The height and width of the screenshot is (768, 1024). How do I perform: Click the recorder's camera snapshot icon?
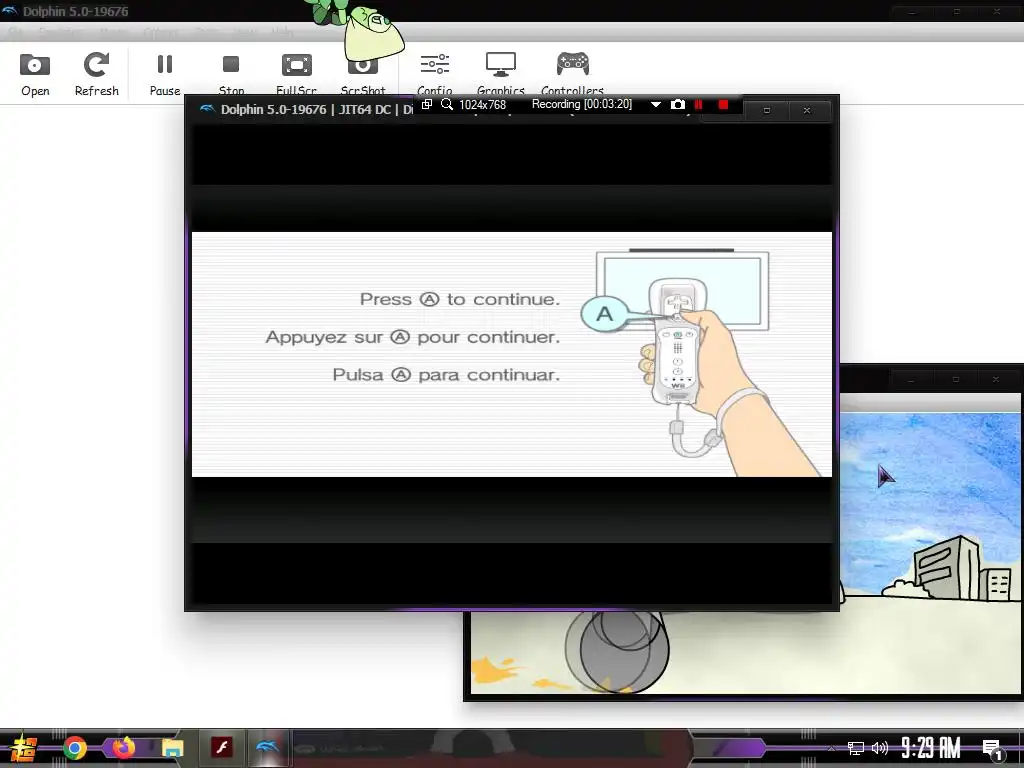click(678, 104)
